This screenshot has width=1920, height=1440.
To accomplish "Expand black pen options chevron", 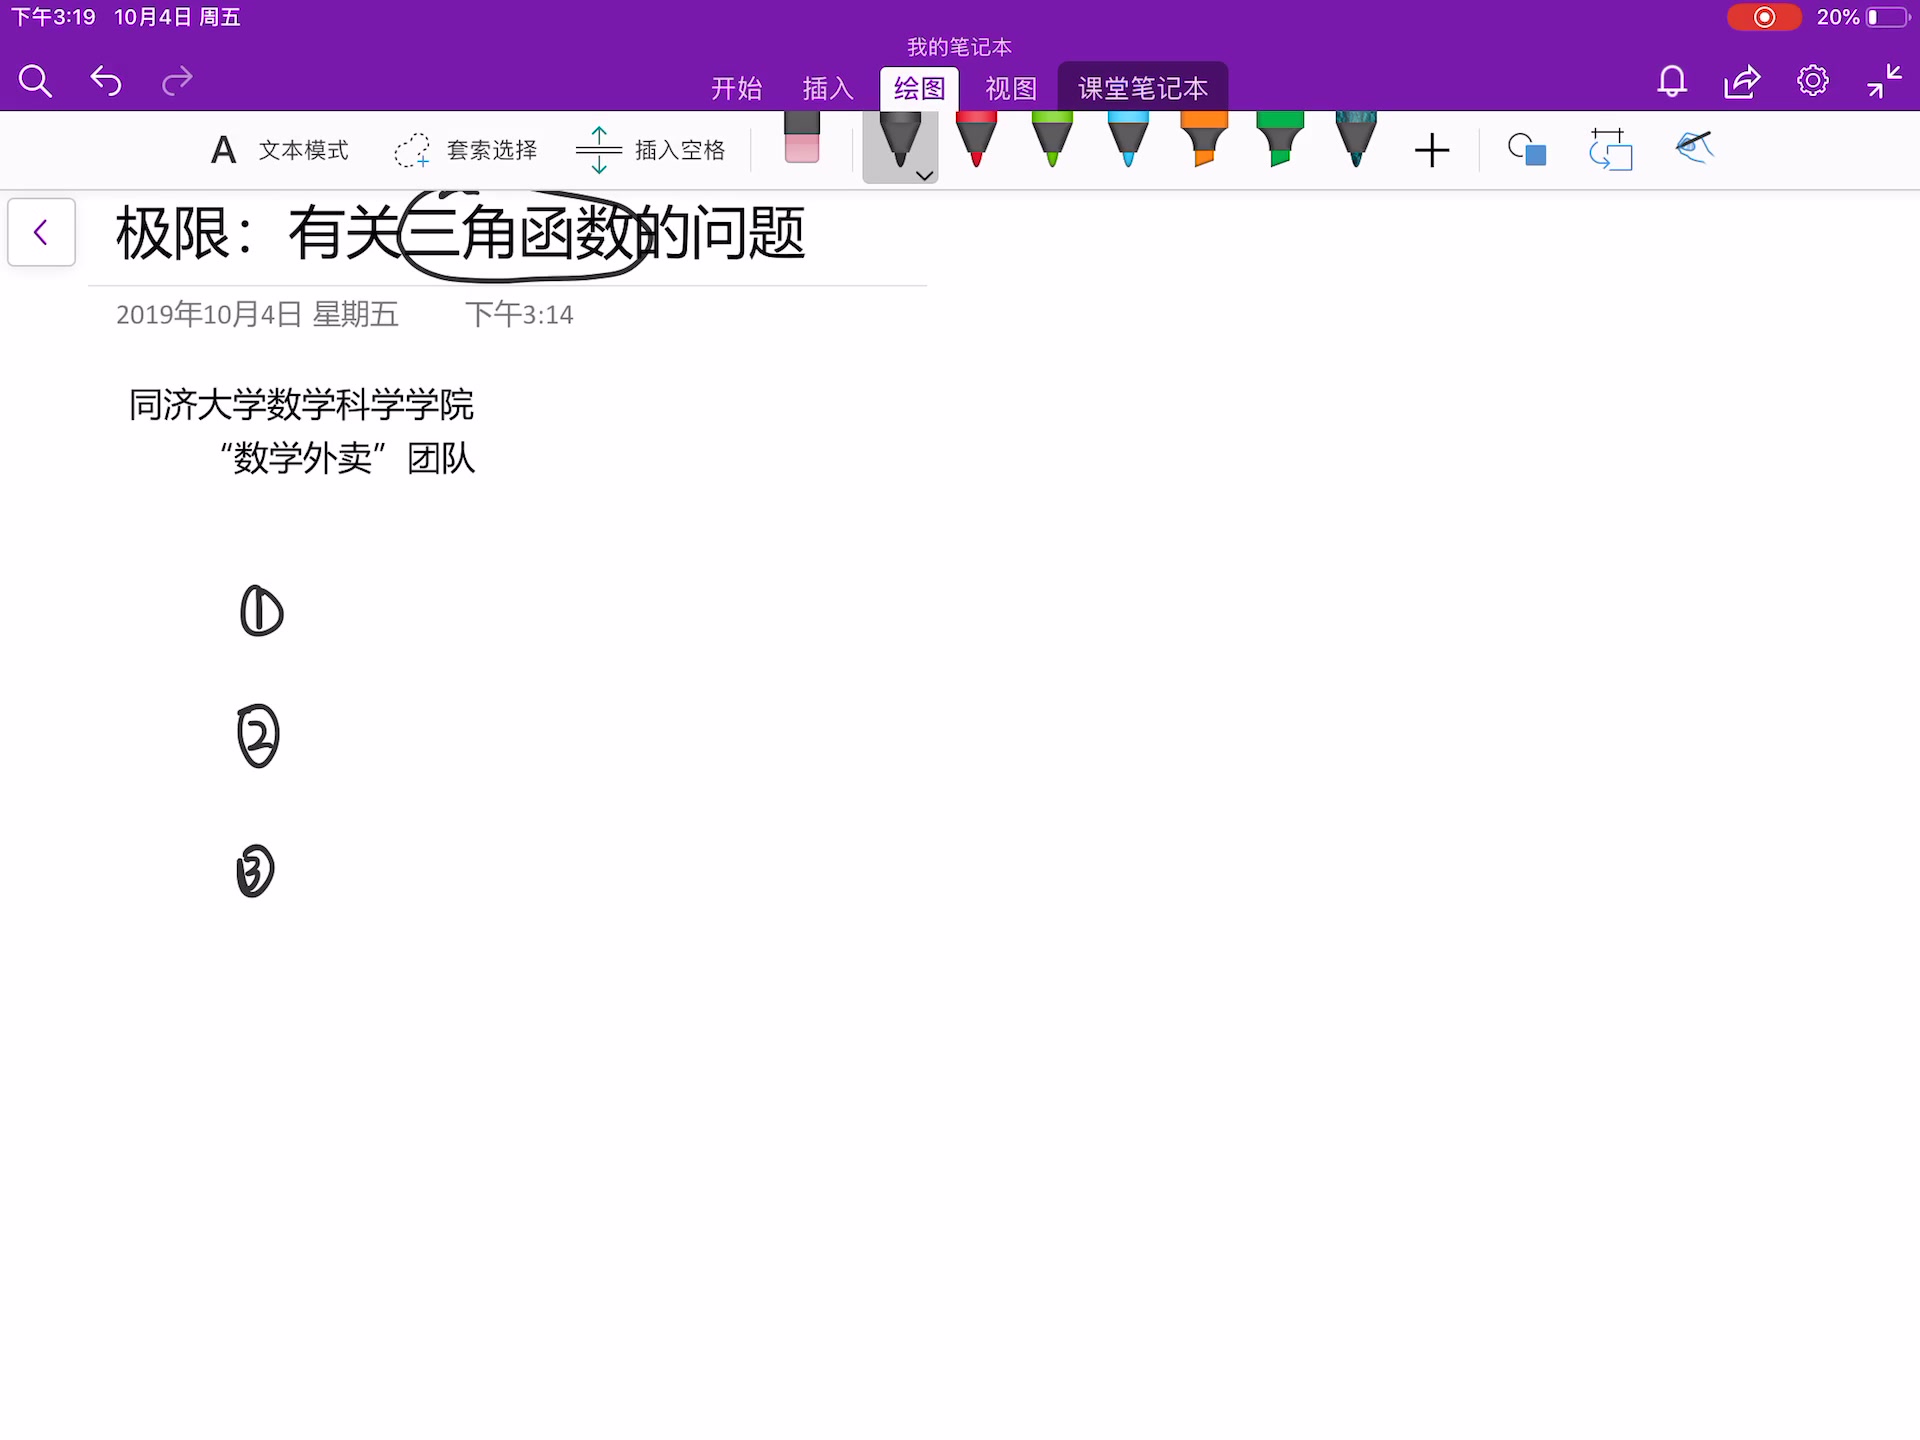I will (x=925, y=175).
